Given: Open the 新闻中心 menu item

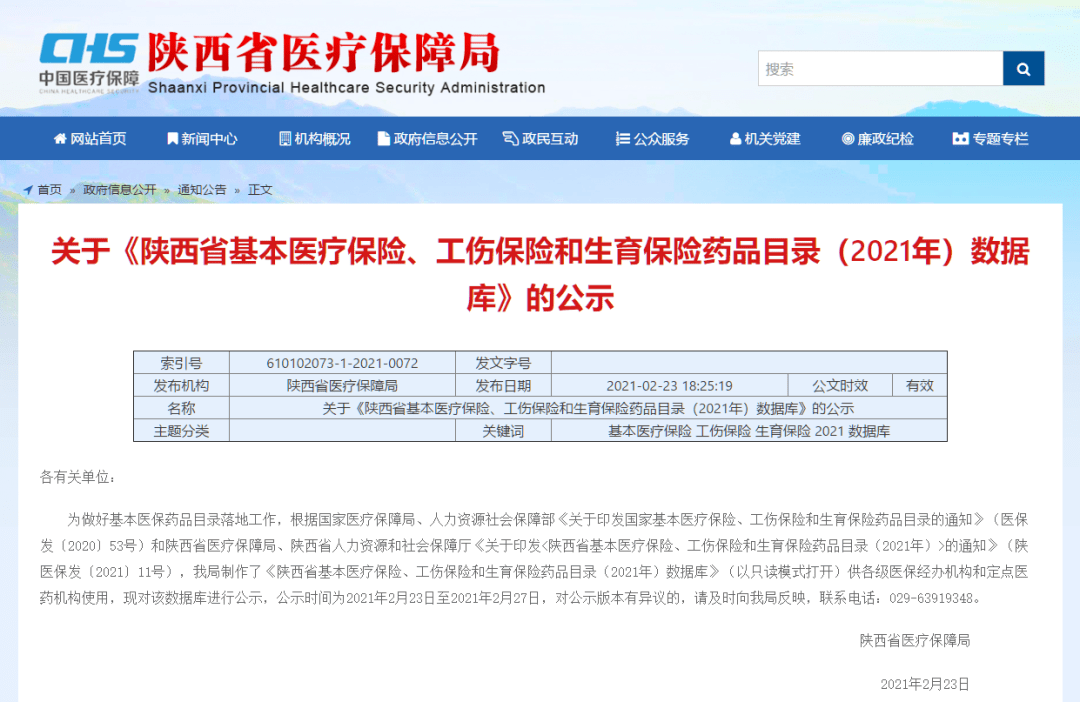Looking at the screenshot, I should coord(209,139).
